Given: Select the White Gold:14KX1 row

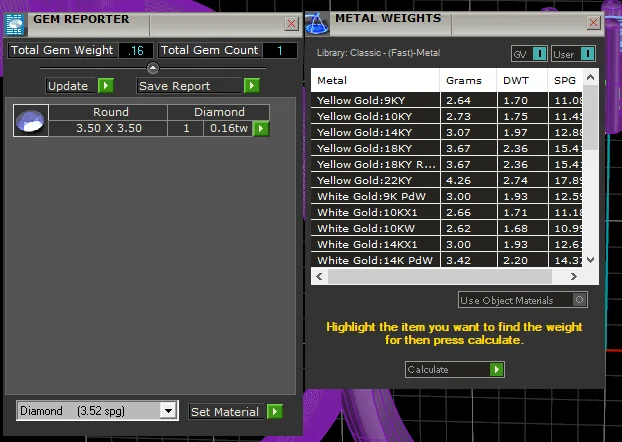Looking at the screenshot, I should [x=447, y=244].
